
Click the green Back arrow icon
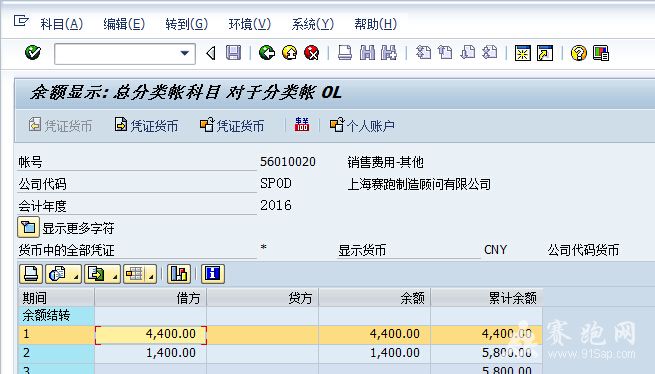[267, 53]
